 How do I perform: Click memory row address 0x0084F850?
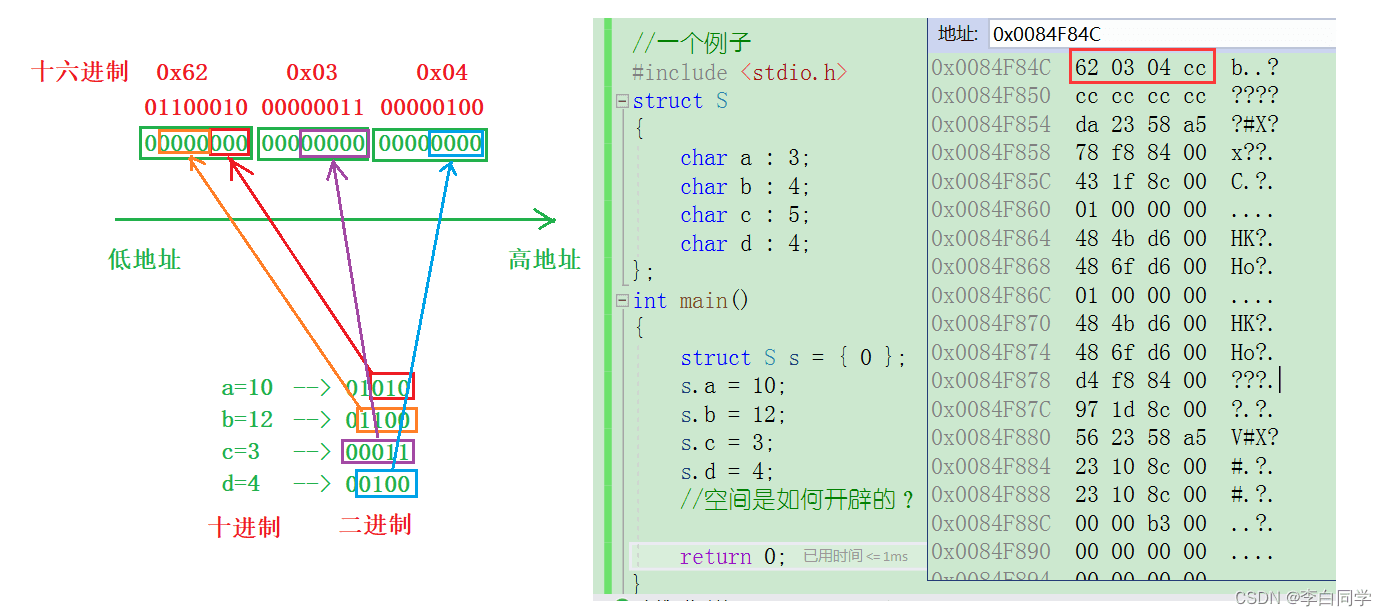coord(991,96)
